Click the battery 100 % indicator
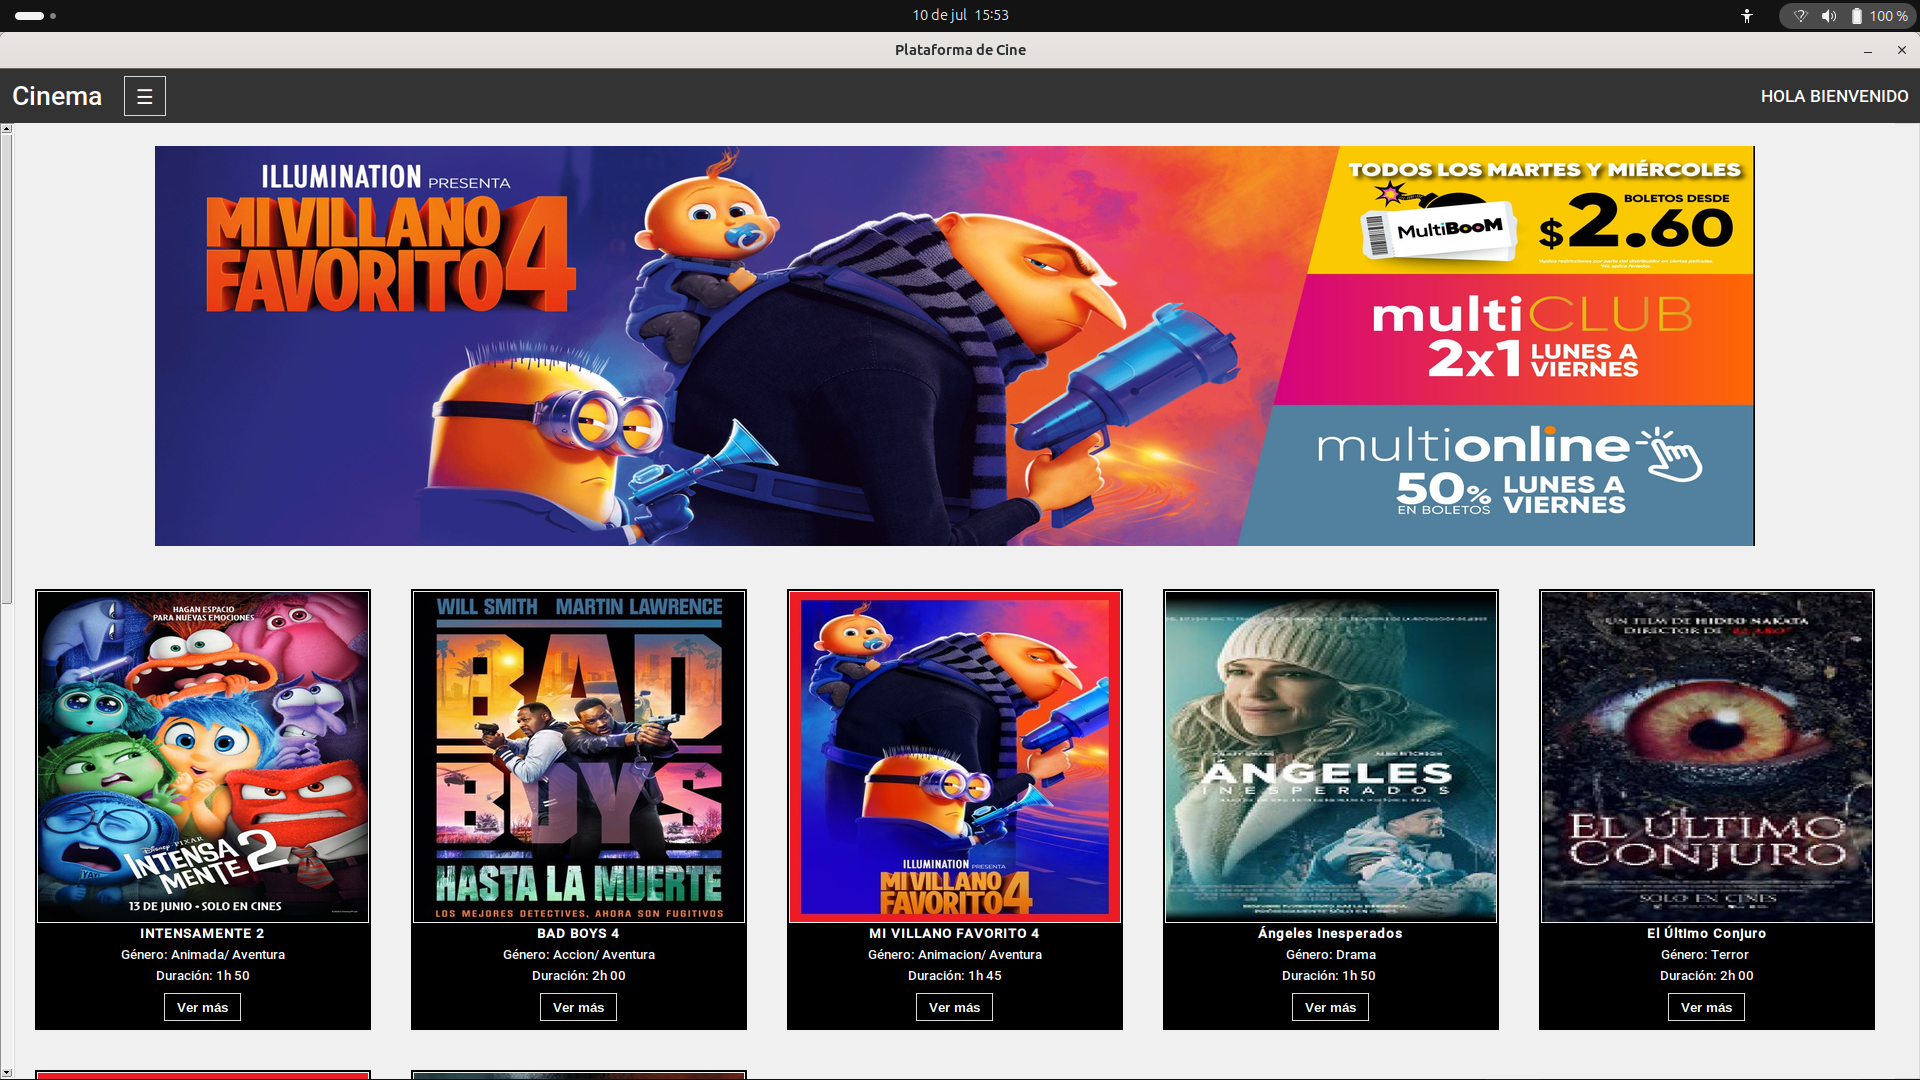The height and width of the screenshot is (1080, 1920). (1878, 16)
